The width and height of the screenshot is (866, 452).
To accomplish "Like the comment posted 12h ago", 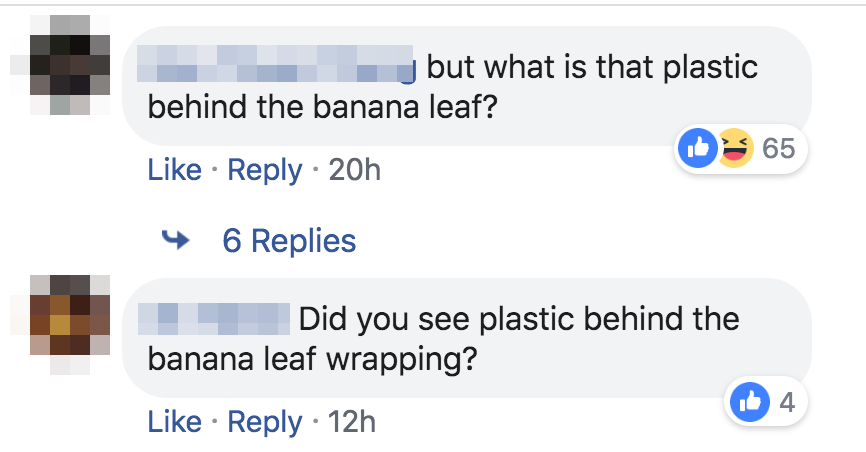I will [x=175, y=422].
